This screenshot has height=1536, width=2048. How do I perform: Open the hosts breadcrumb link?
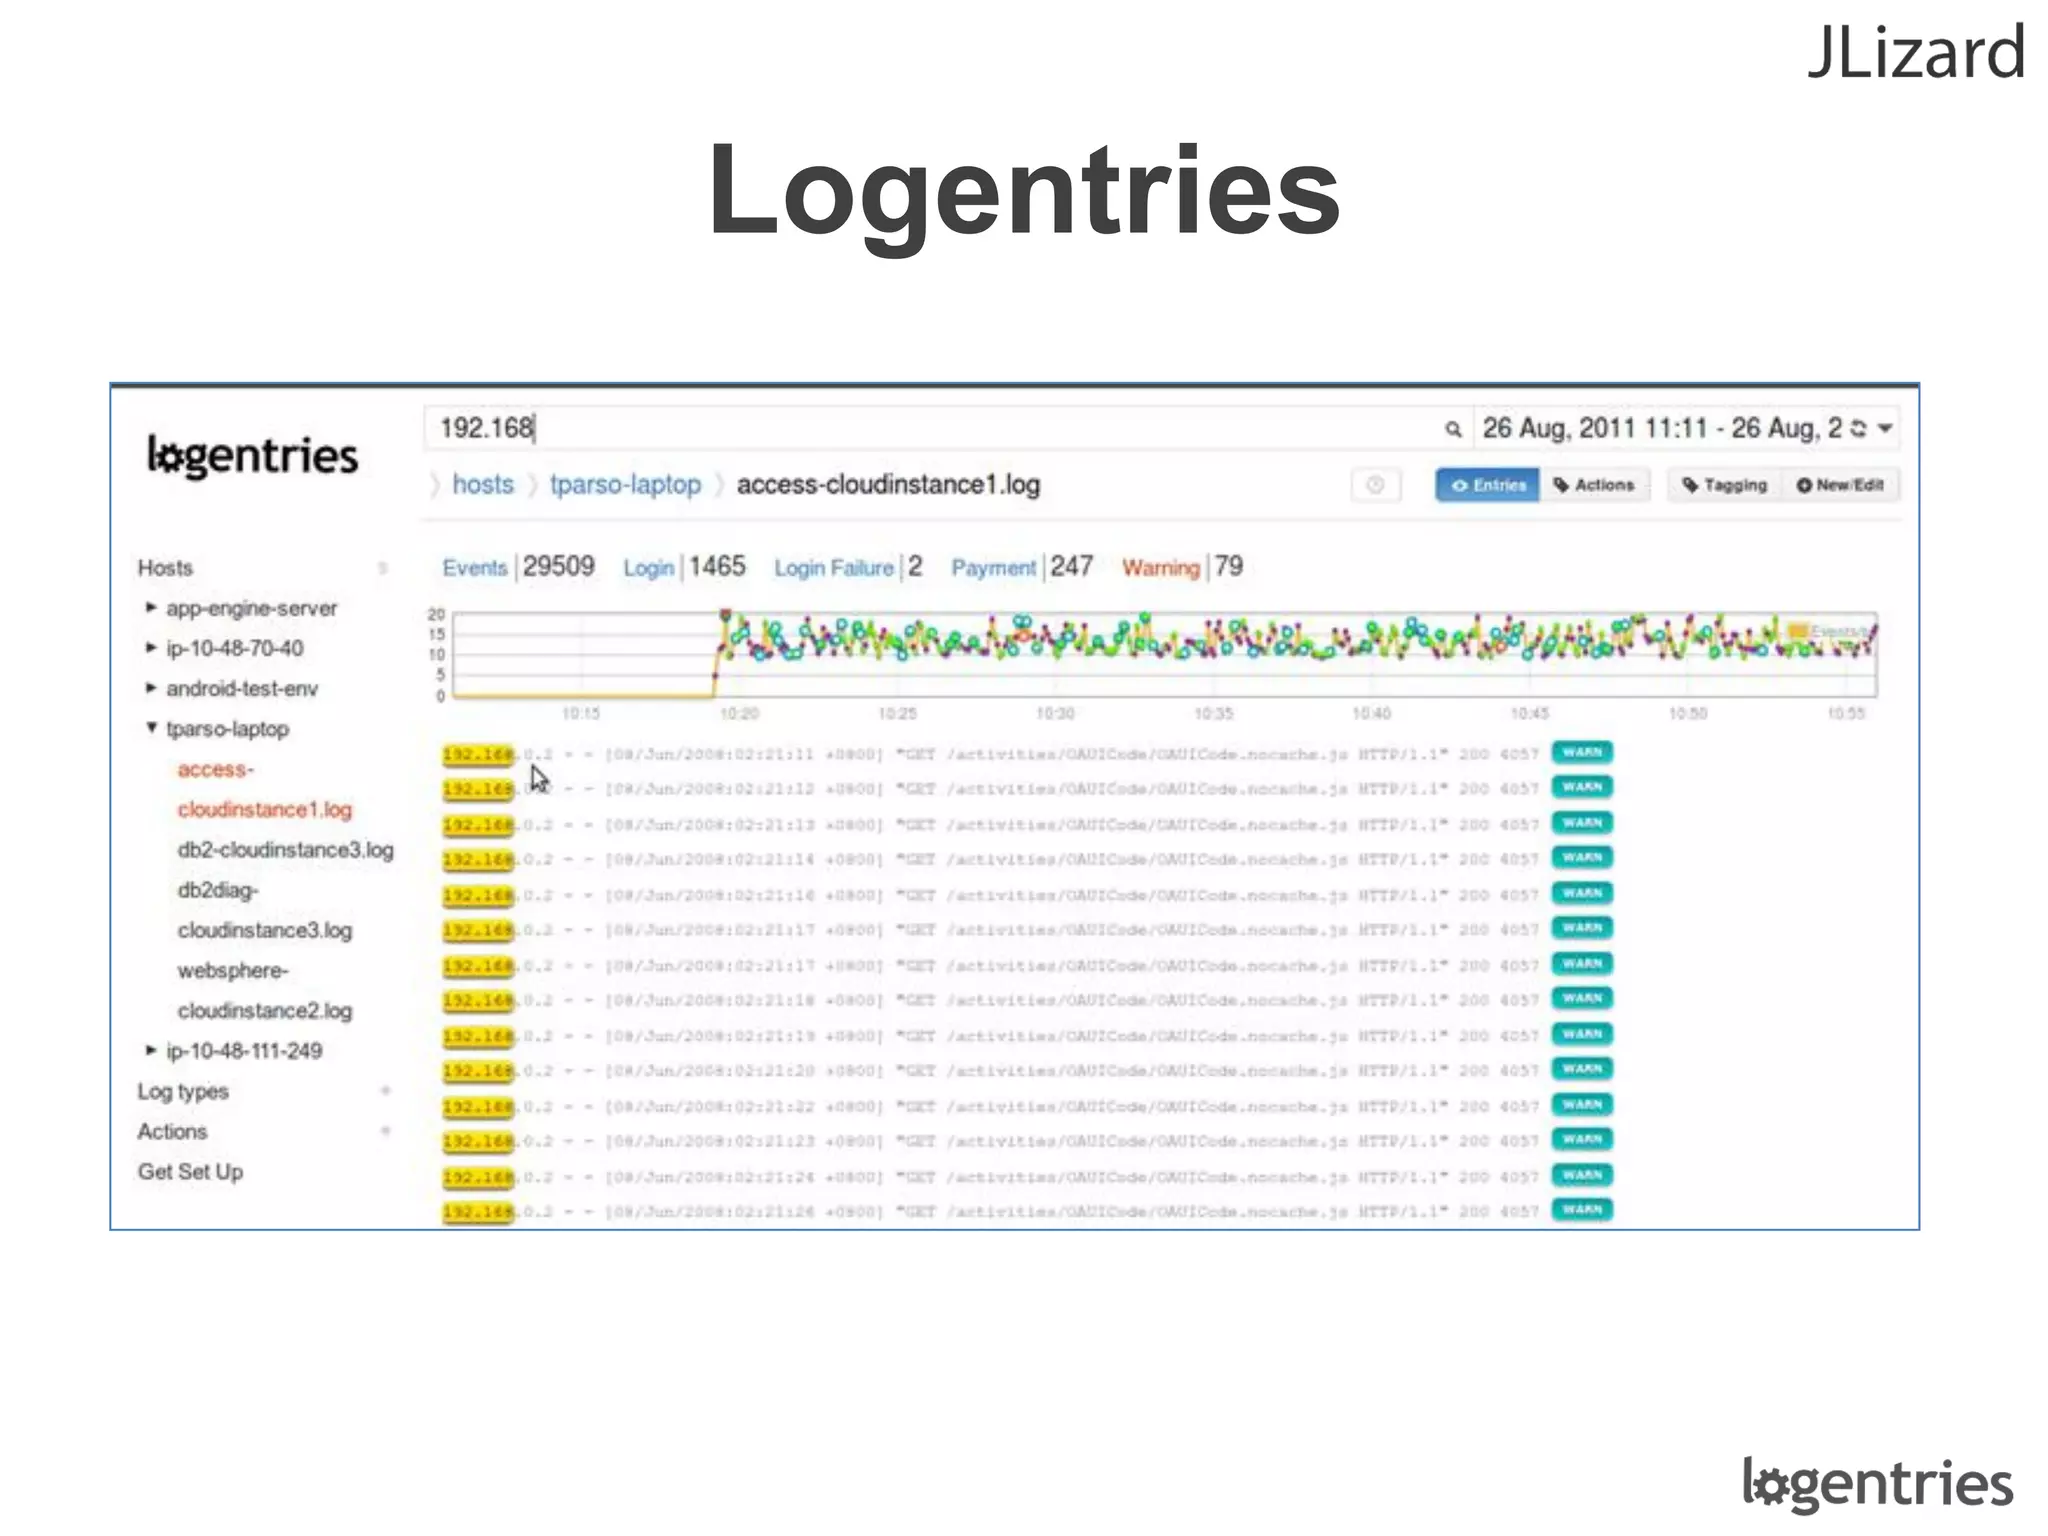[x=483, y=484]
